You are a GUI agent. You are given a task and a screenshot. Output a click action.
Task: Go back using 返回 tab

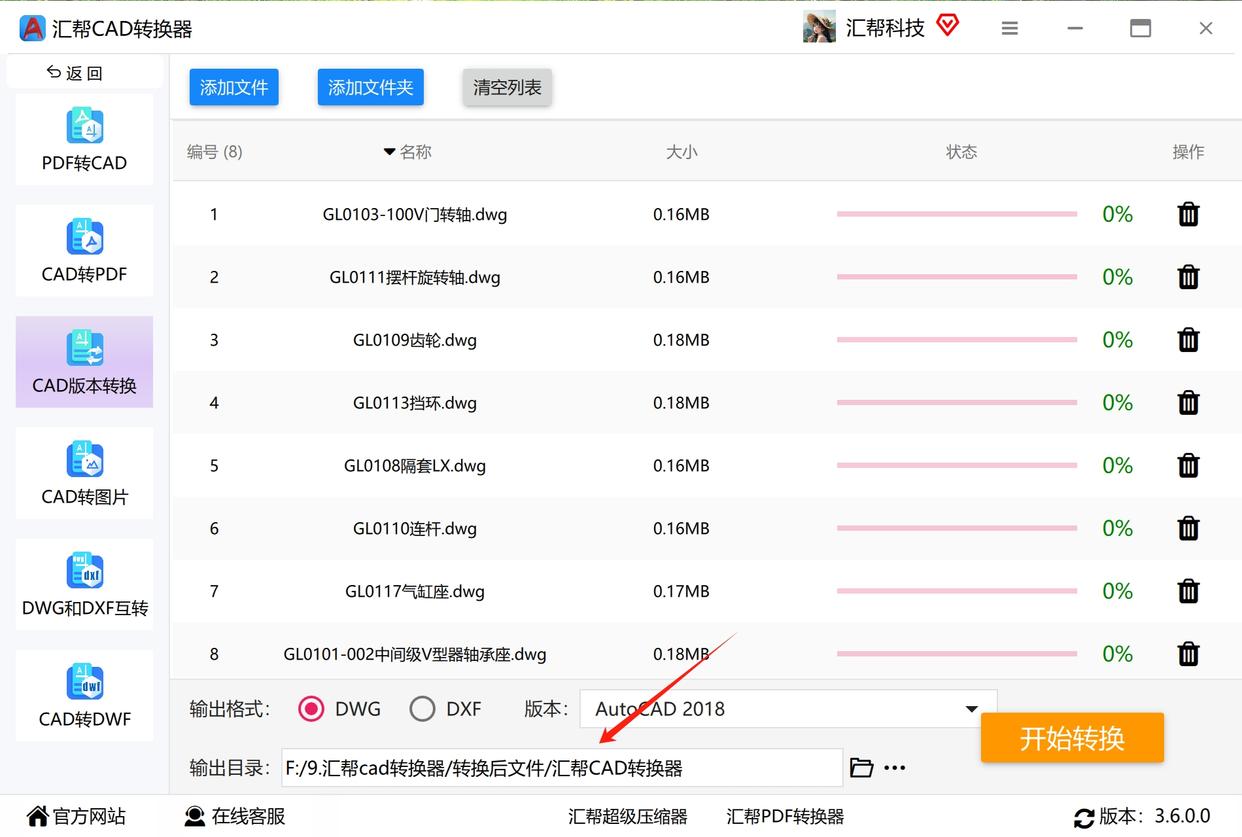point(75,72)
